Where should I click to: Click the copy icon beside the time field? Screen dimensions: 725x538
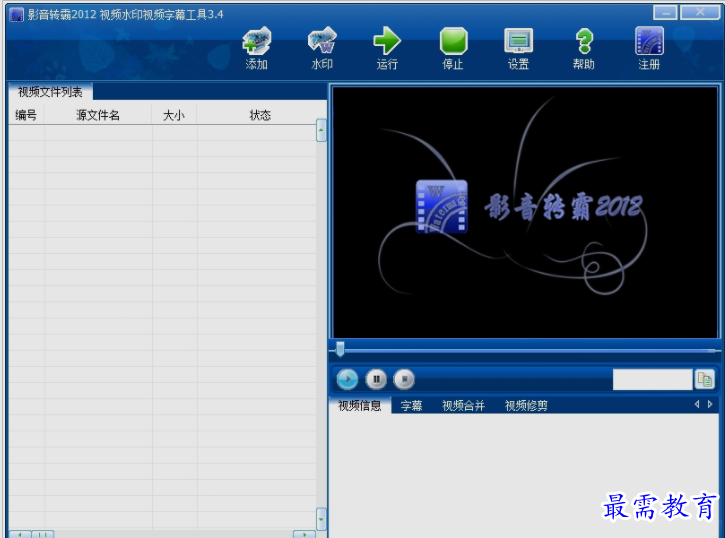click(x=705, y=379)
